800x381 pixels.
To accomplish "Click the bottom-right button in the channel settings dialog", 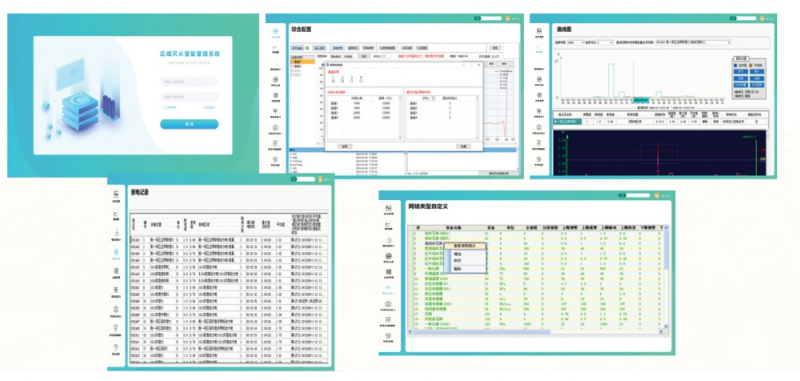I will [x=463, y=146].
